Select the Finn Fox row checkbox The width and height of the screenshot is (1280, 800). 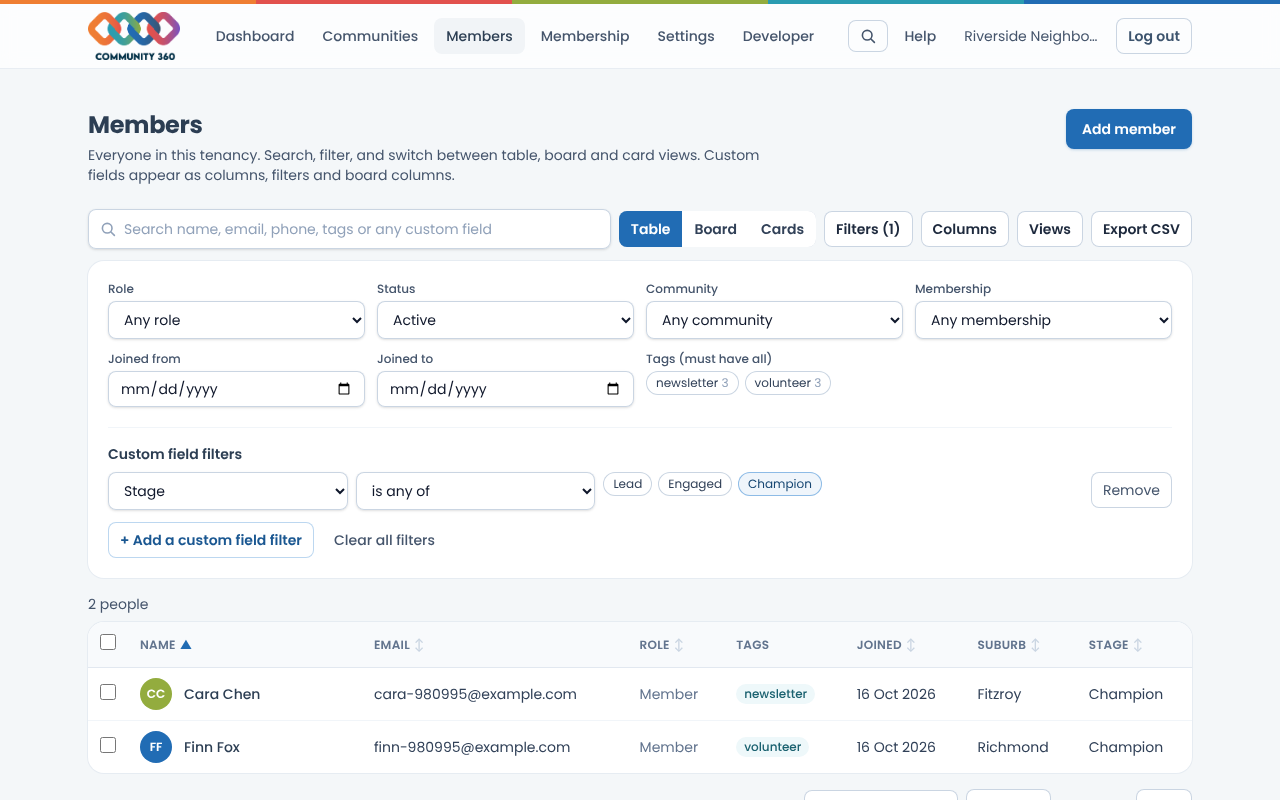click(108, 745)
